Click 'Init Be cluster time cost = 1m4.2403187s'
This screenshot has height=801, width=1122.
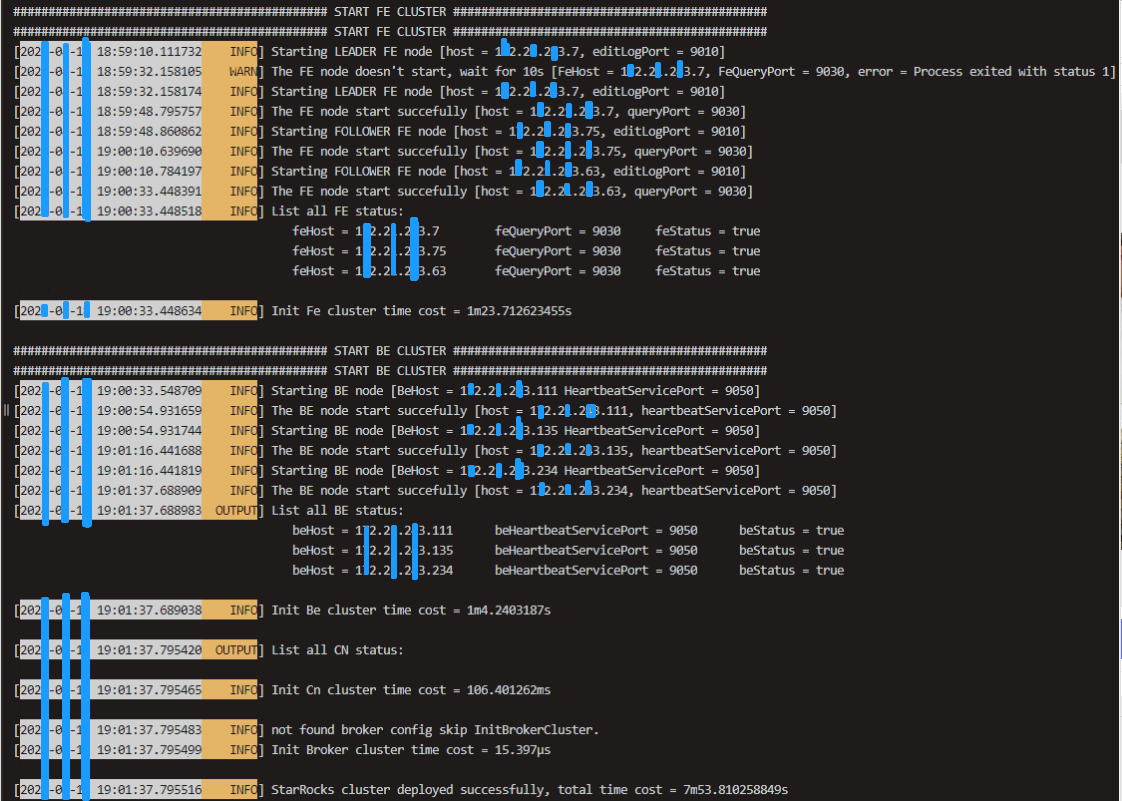pos(411,611)
